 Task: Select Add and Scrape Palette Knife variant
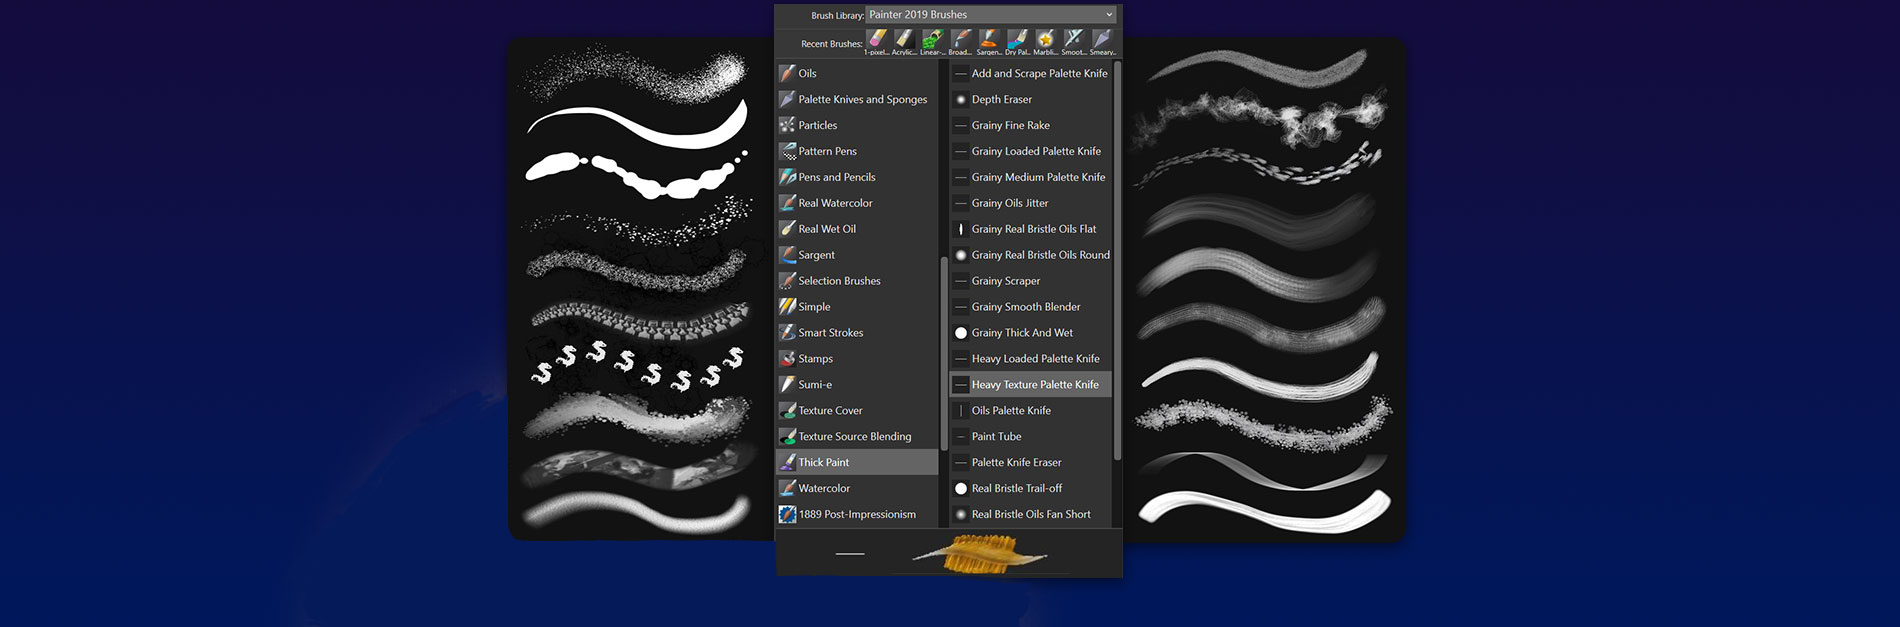pos(1030,73)
